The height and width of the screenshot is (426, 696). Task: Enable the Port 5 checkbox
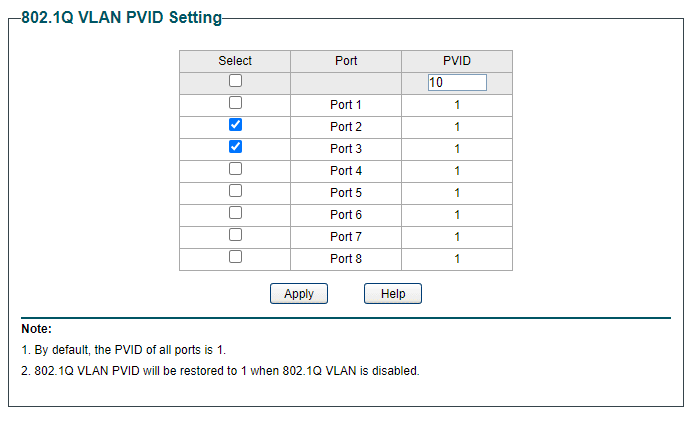[x=235, y=191]
